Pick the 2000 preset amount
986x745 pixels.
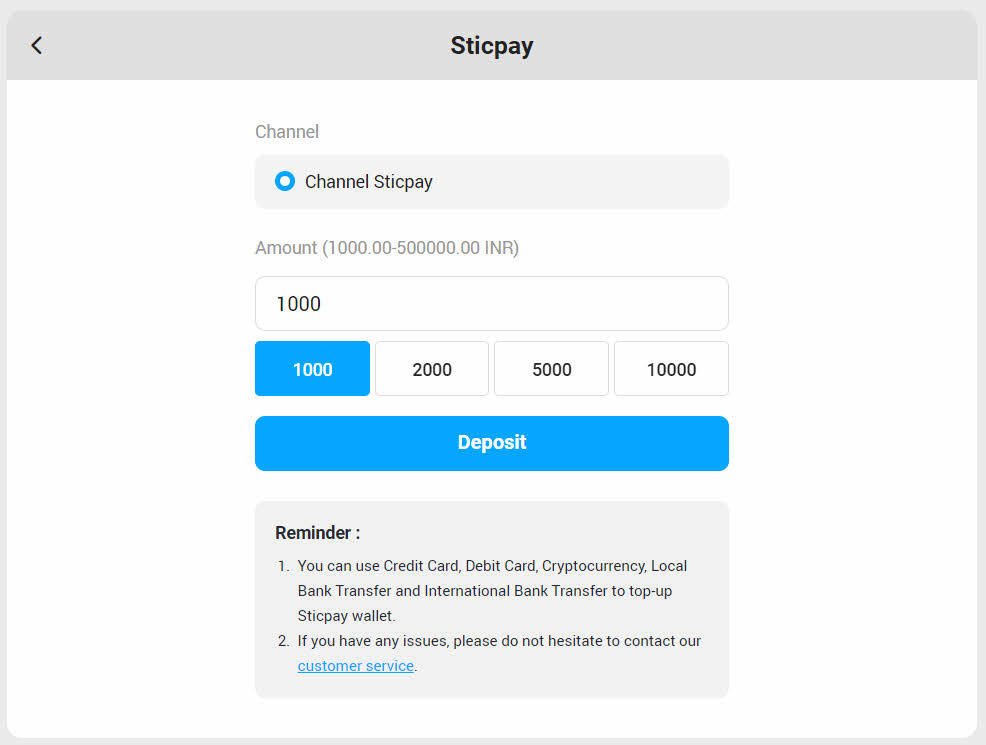coord(432,369)
